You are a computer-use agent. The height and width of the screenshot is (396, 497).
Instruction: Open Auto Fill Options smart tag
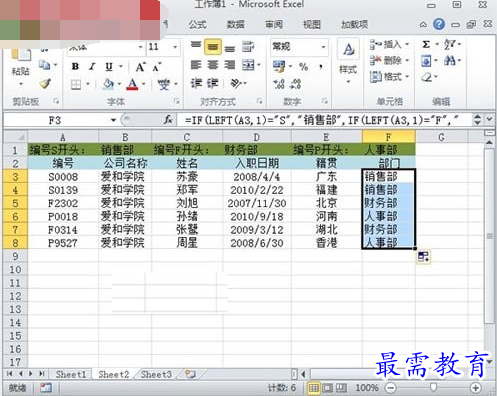[424, 257]
